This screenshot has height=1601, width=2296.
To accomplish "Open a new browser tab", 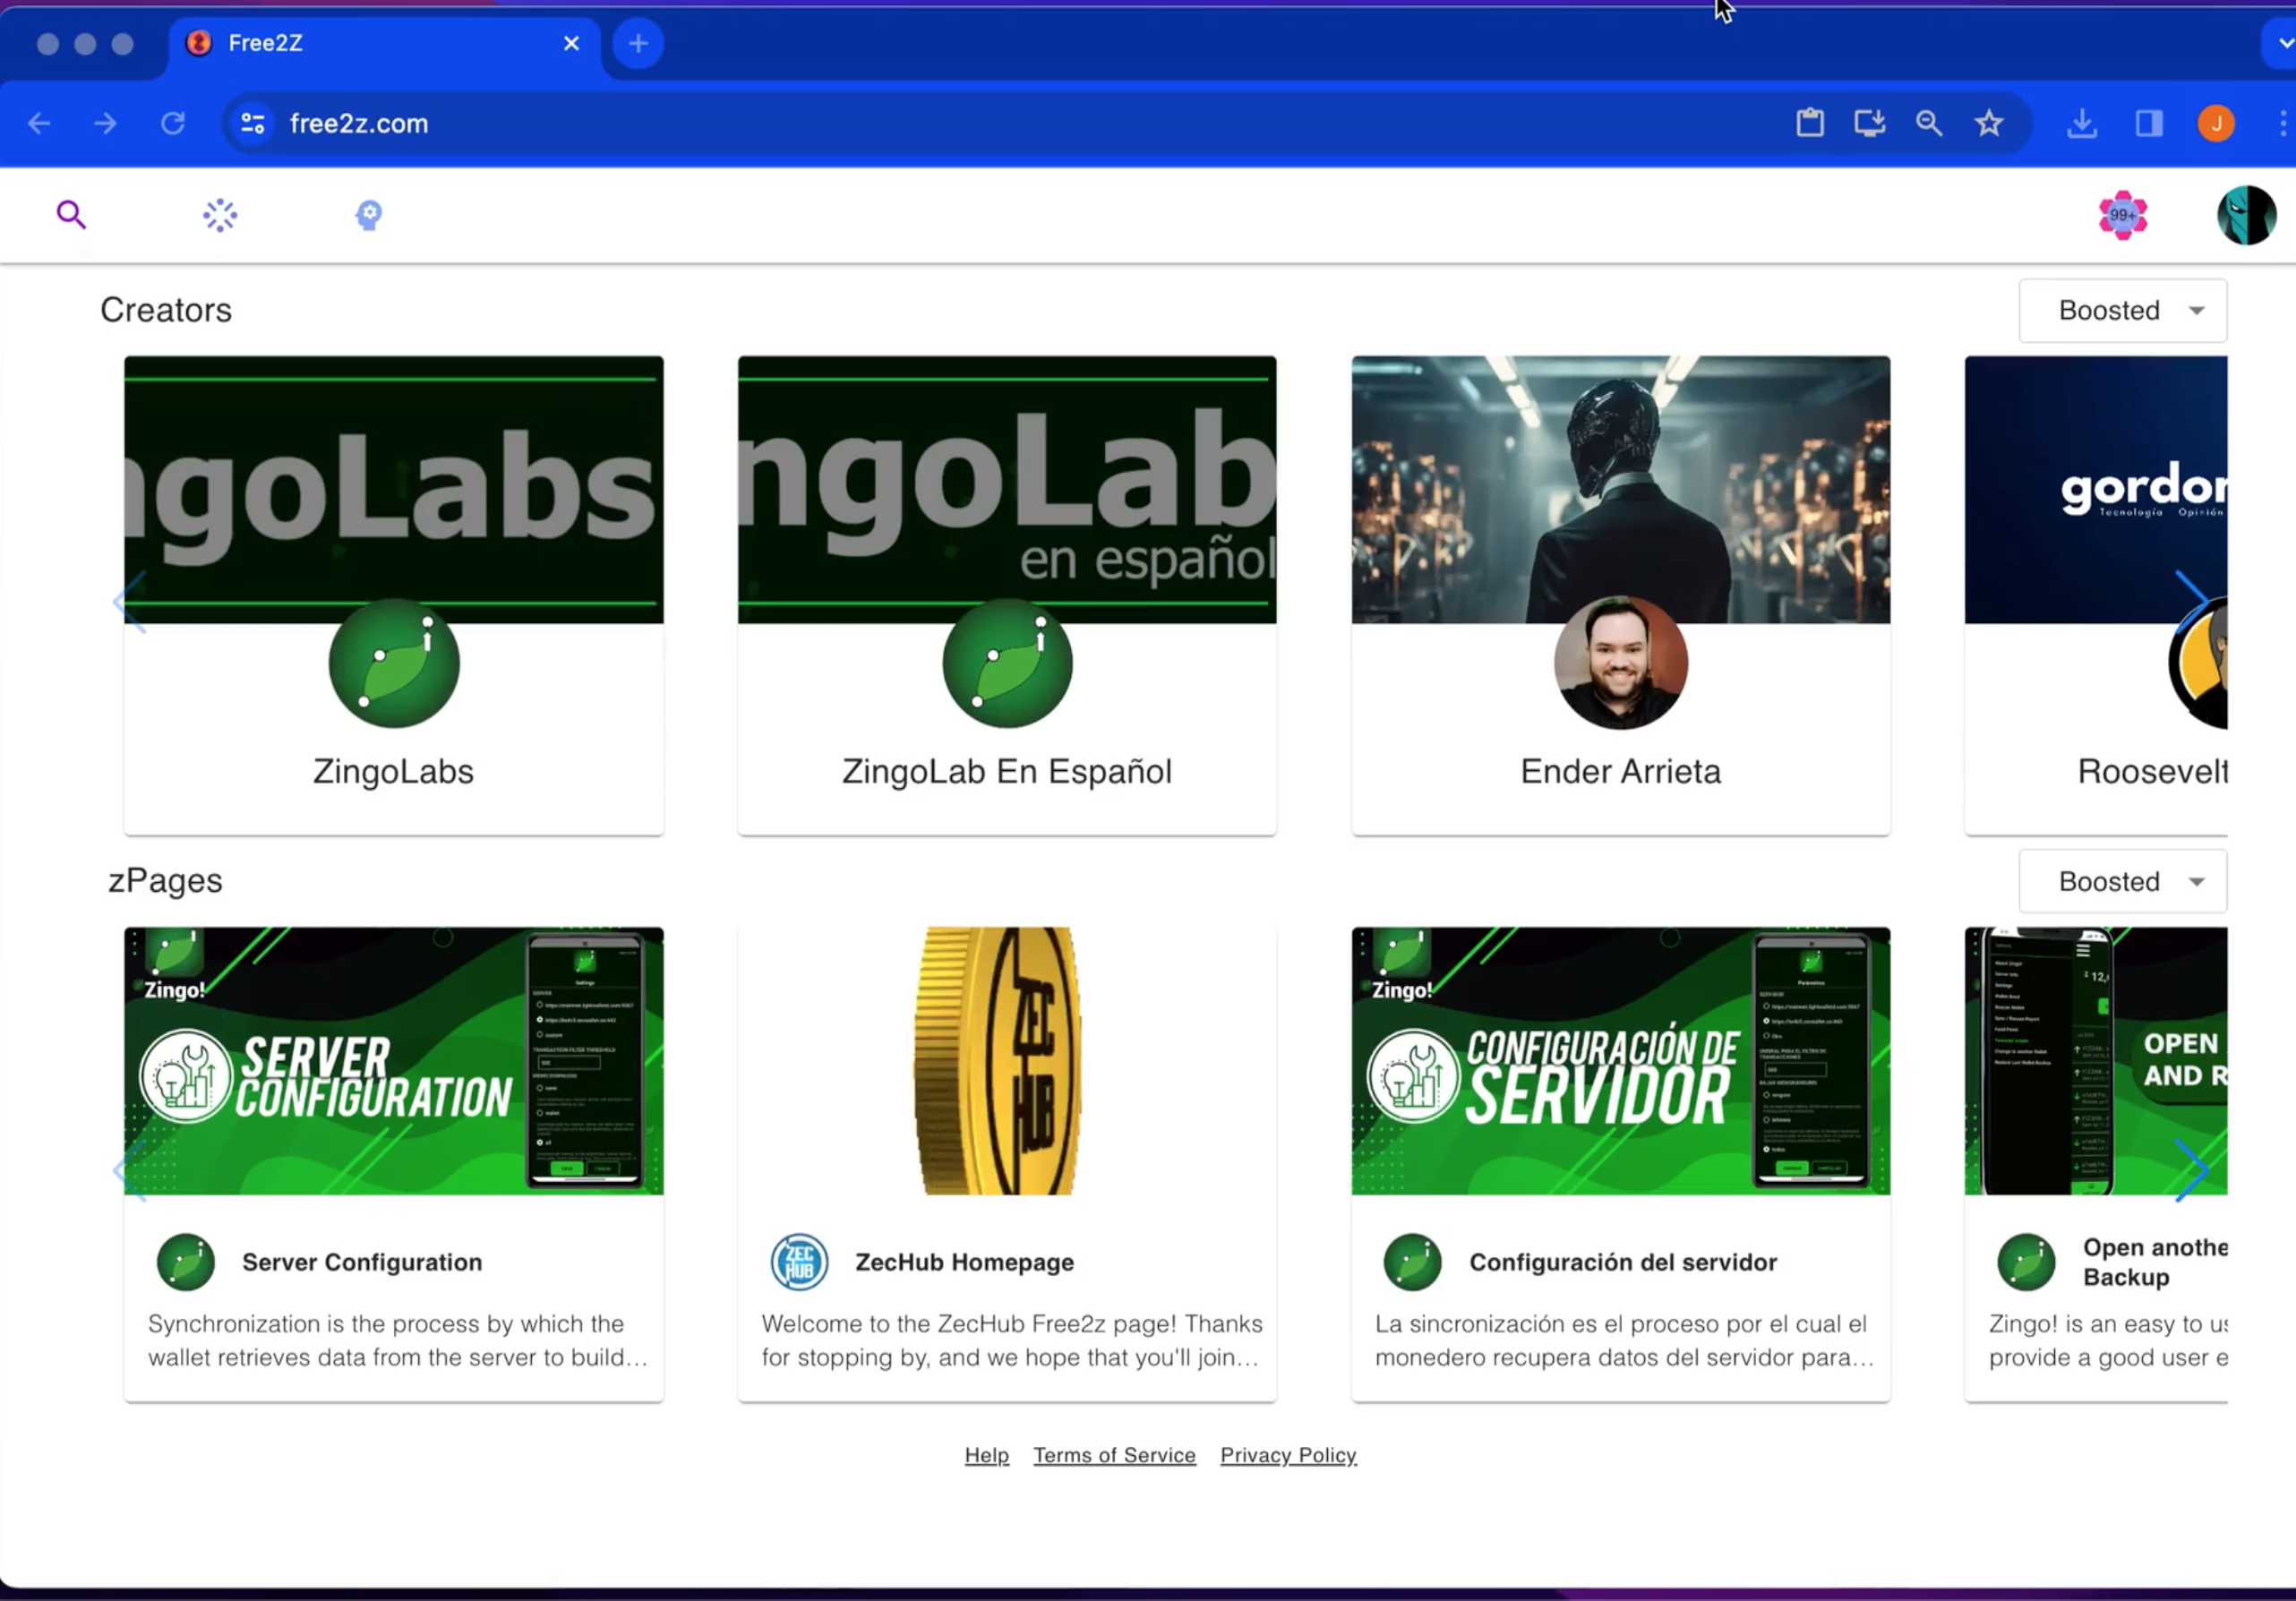I will tap(638, 43).
